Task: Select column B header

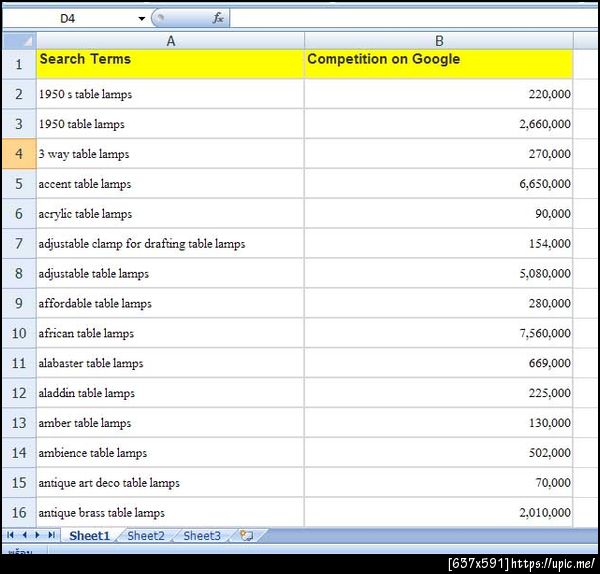Action: (x=439, y=41)
